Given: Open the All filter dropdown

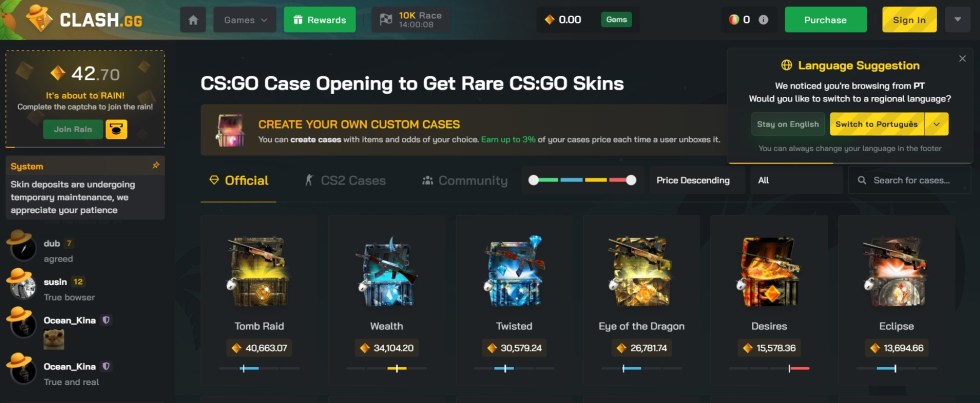Looking at the screenshot, I should click(x=796, y=180).
